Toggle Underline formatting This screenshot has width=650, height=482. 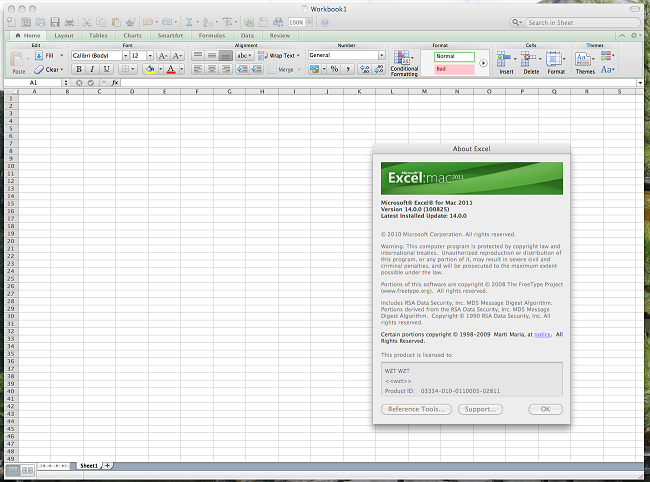coord(107,69)
